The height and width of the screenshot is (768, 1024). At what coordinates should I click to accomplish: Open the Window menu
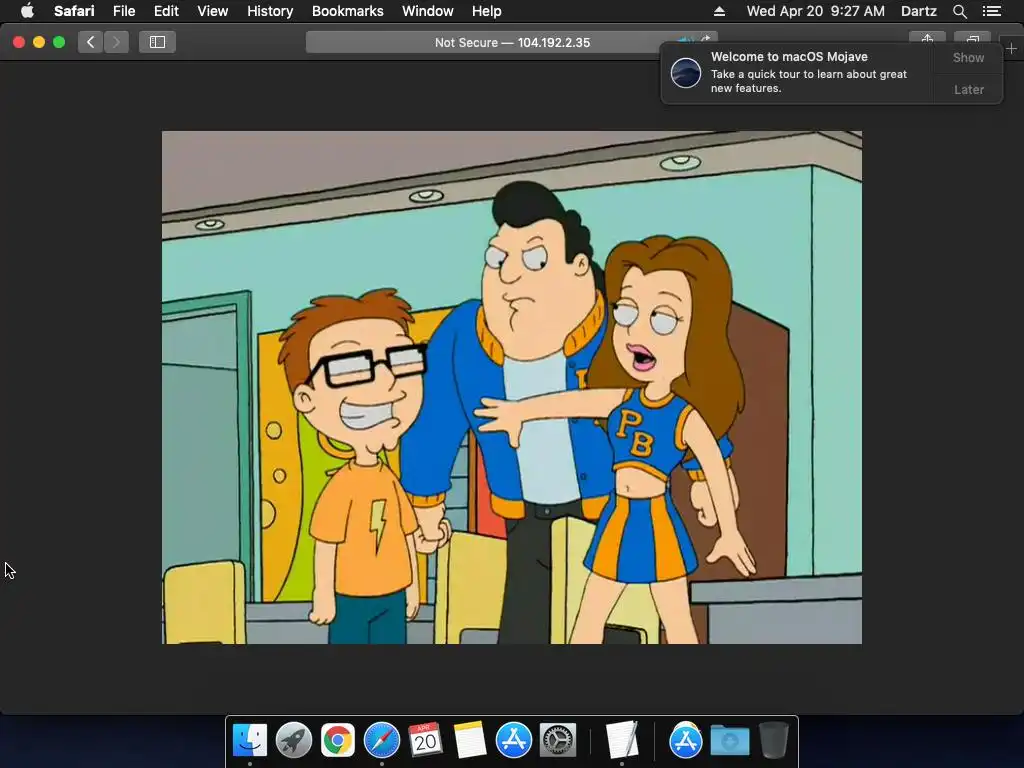coord(428,11)
